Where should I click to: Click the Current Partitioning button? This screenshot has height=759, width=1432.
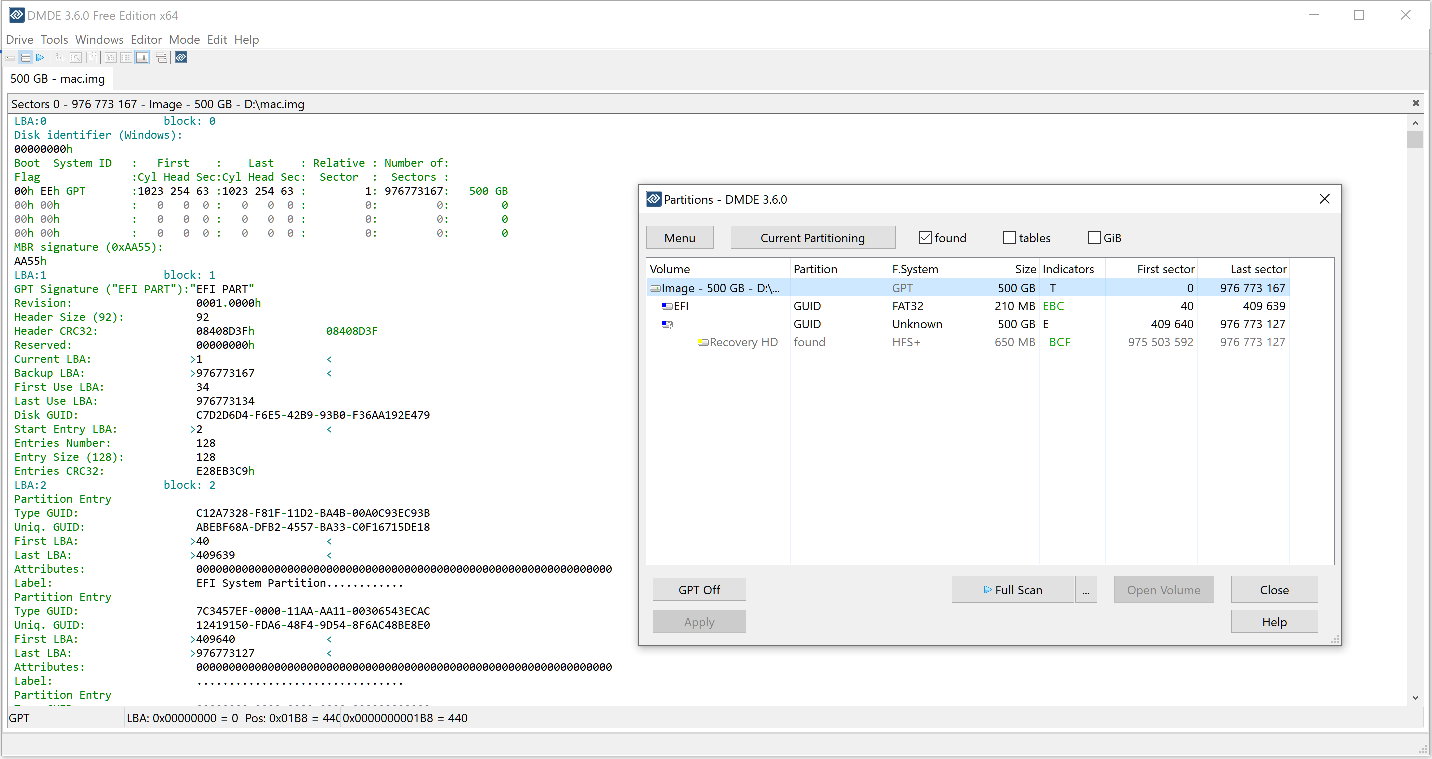click(x=812, y=238)
